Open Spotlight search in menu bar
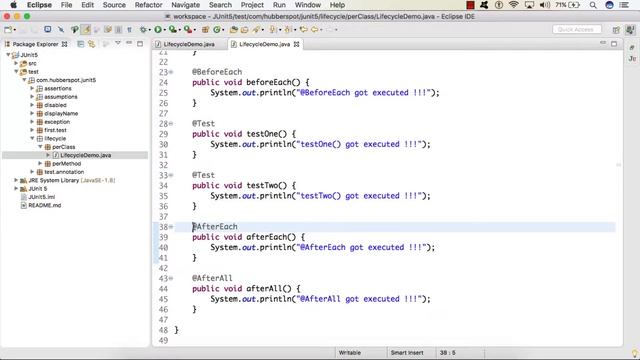Screen dimensions: 640x360 point(593,5)
